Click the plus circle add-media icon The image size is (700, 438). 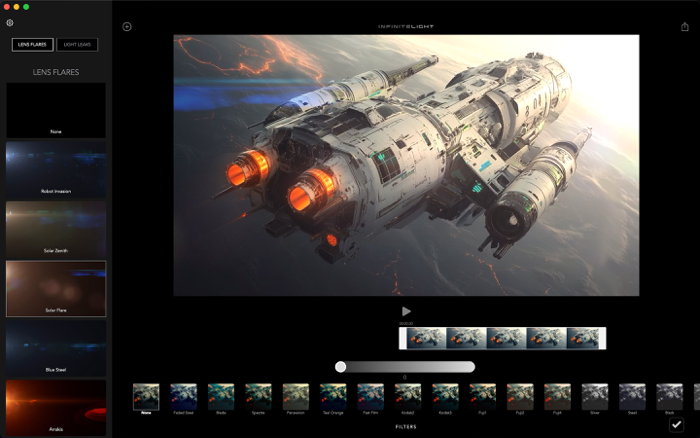click(x=127, y=27)
